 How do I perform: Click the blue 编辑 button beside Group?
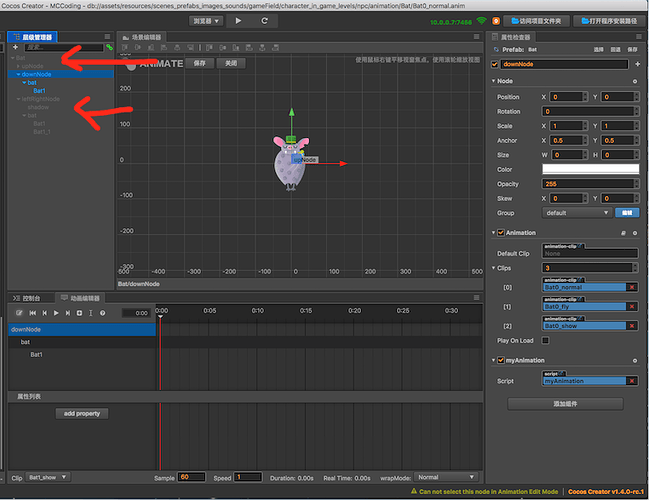coord(627,213)
